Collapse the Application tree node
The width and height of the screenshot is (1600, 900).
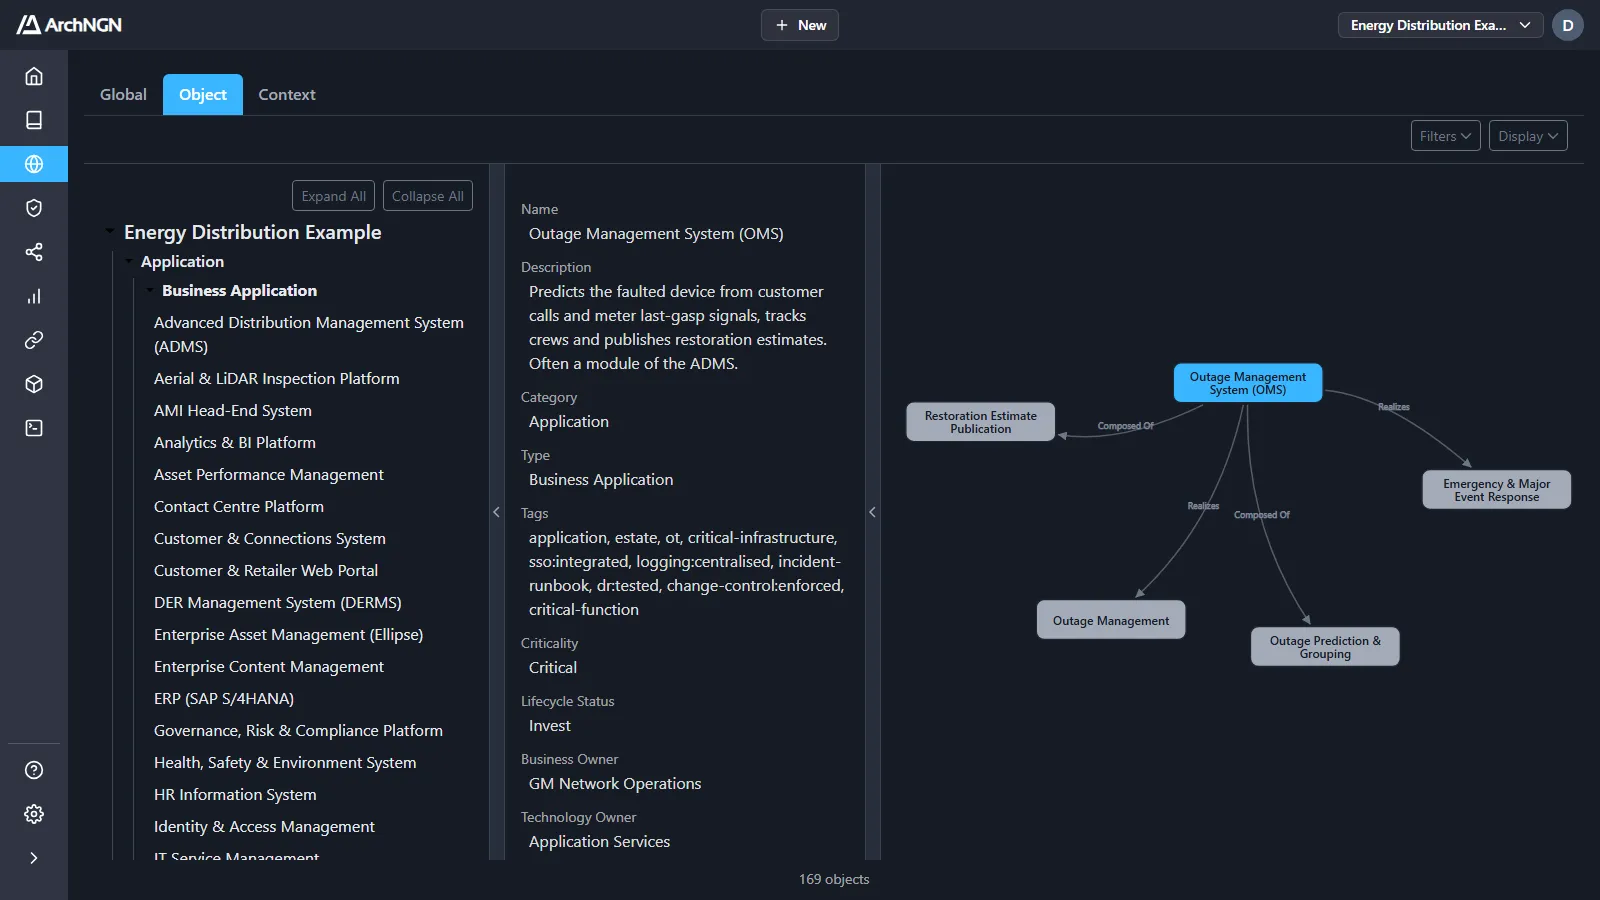[x=129, y=262]
